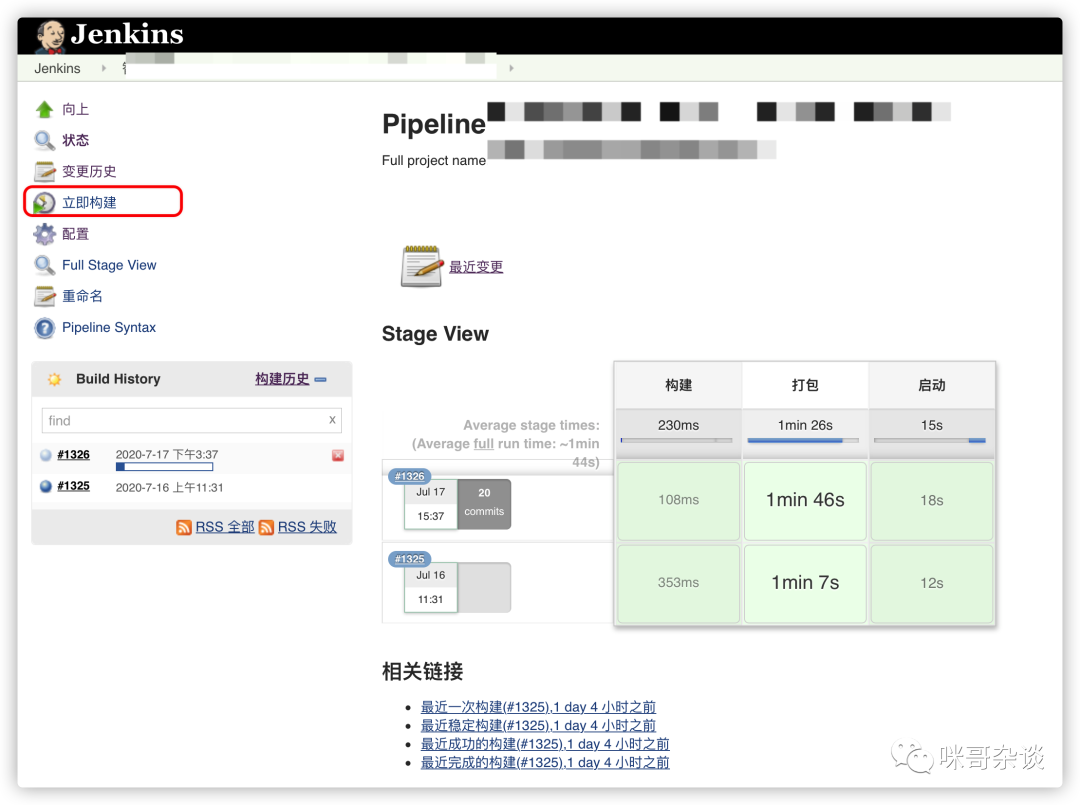Screen dimensions: 1080x805
Task: Click the 1min 7s stage cell
Action: click(805, 583)
